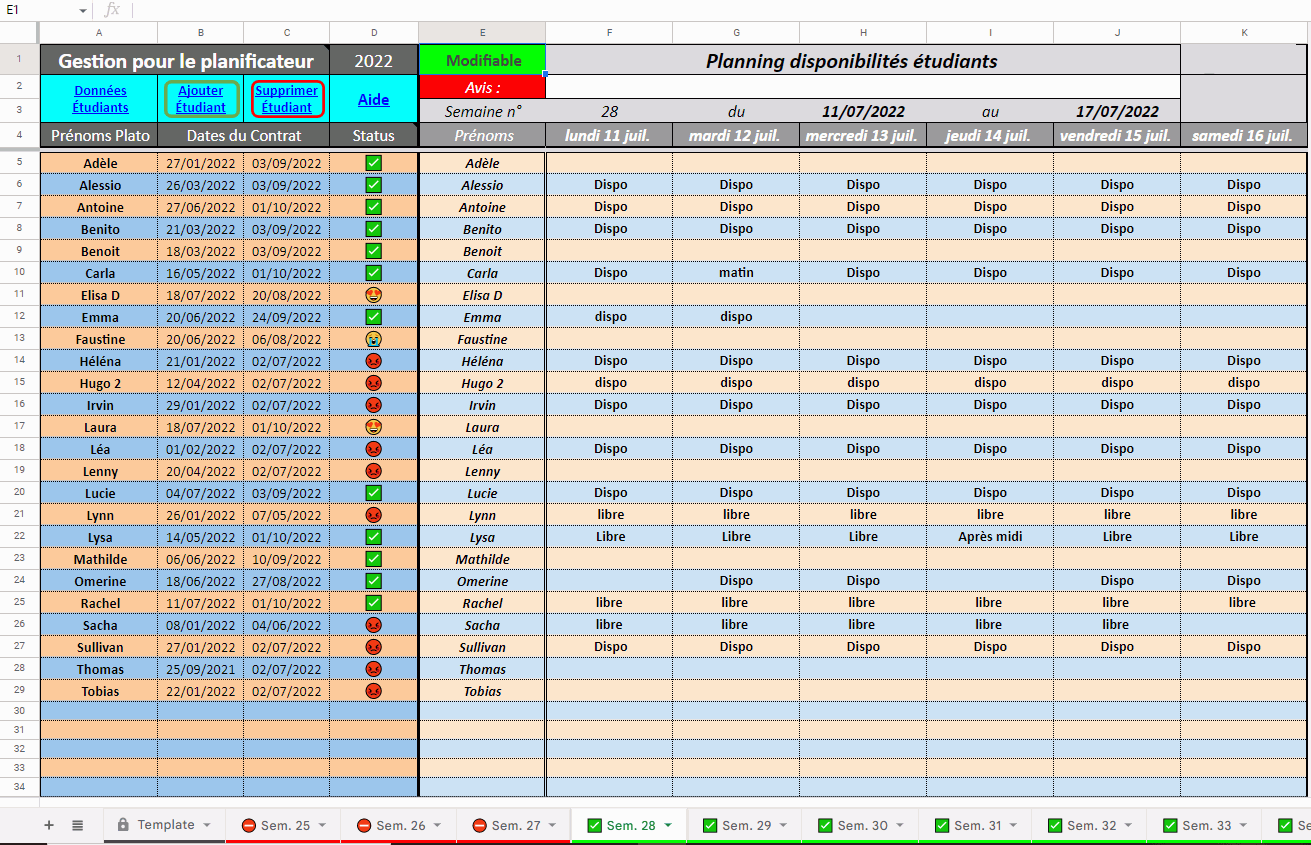Screen dimensions: 1311x845
Task: Uncheck Benoit's status checkbox
Action: (x=374, y=251)
